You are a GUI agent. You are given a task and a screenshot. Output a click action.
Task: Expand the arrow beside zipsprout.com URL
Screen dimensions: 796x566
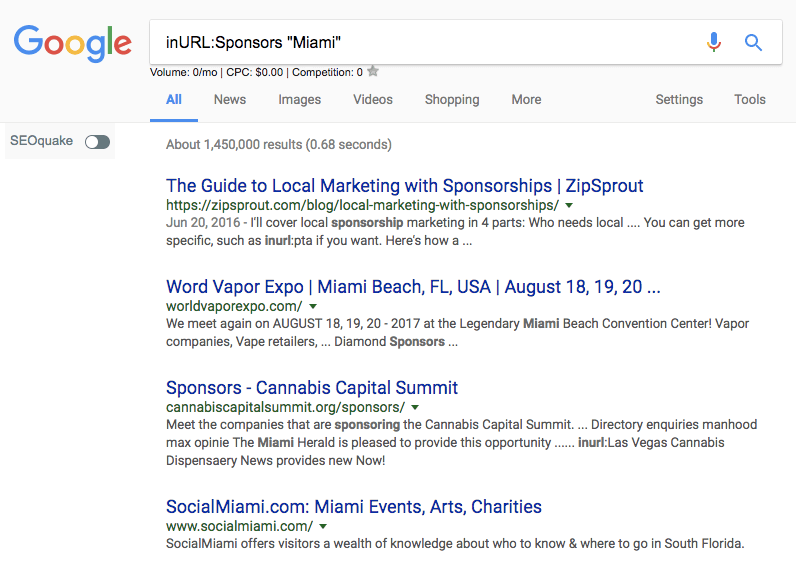[569, 206]
